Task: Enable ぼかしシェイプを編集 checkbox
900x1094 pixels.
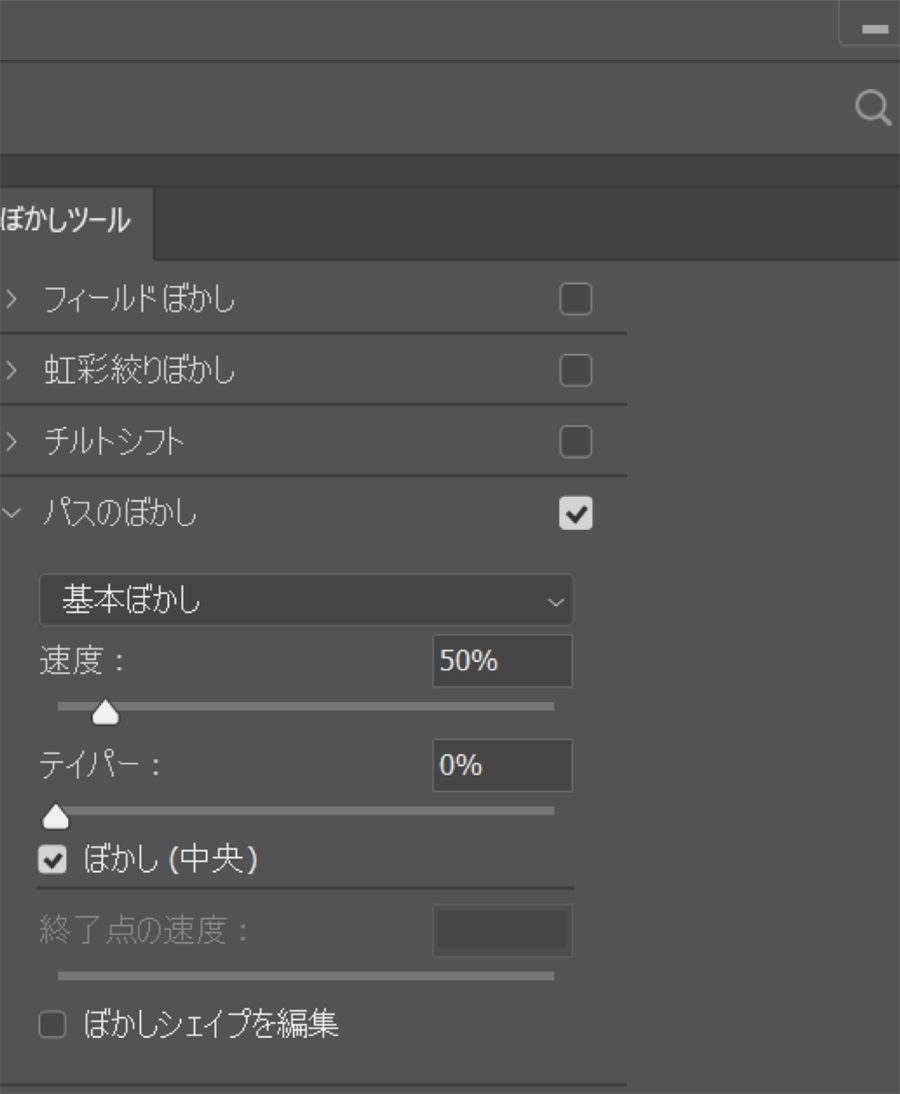Action: 52,1025
